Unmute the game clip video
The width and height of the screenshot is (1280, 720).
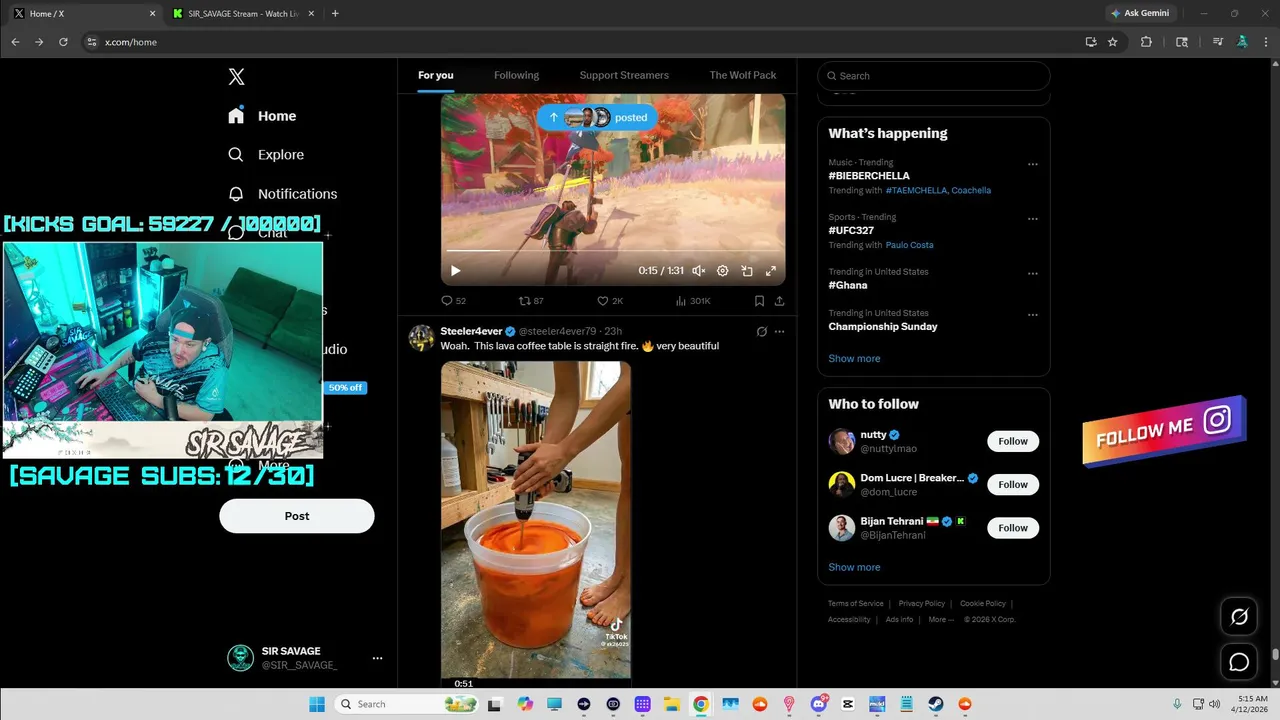[x=698, y=271]
